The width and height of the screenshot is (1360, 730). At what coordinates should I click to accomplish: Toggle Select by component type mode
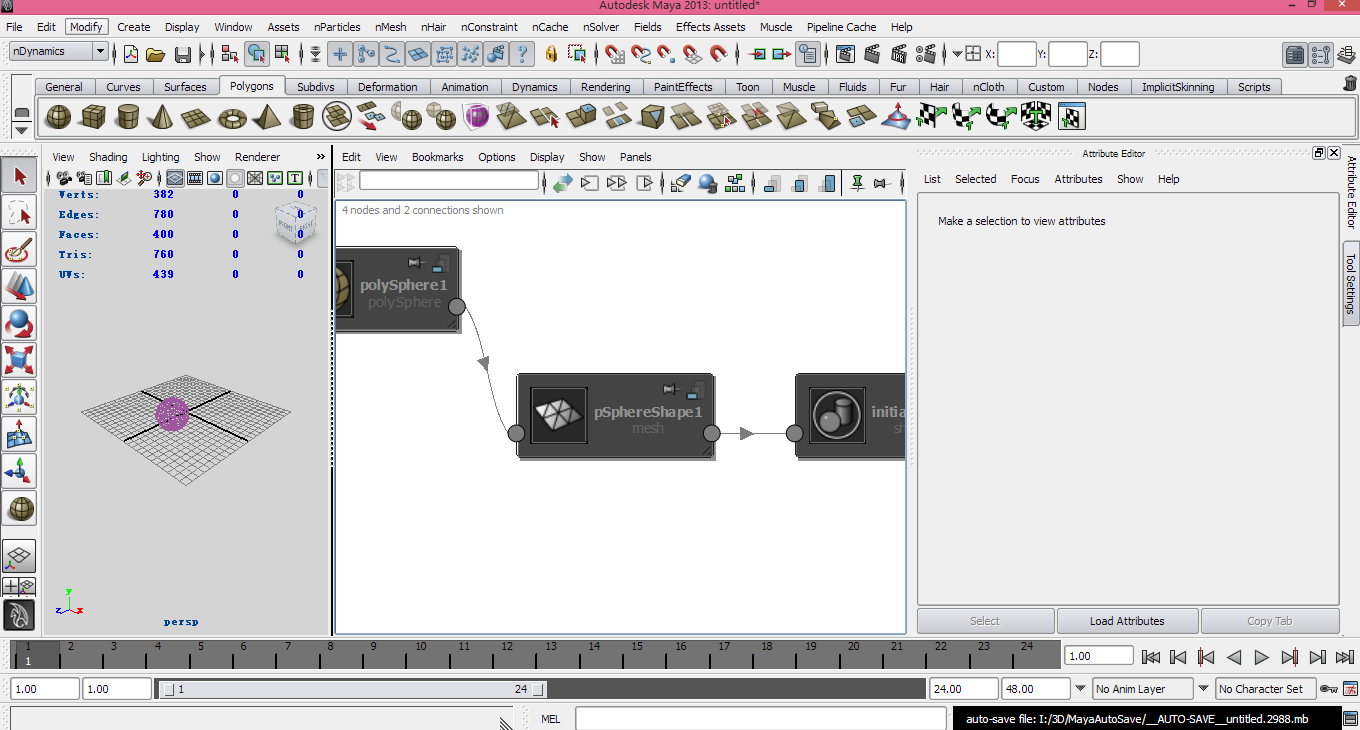[x=283, y=54]
